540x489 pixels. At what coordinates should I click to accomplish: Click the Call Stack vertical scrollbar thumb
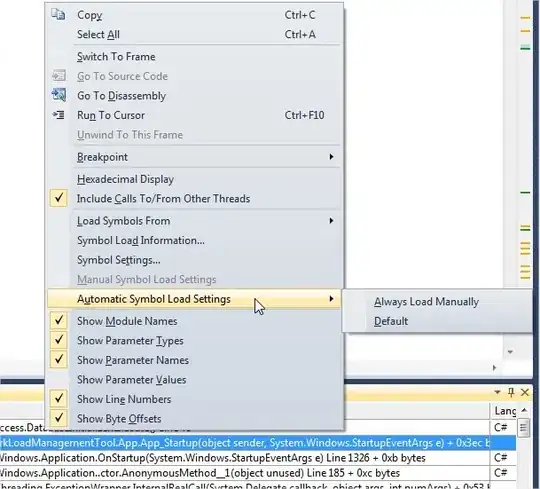[524, 428]
